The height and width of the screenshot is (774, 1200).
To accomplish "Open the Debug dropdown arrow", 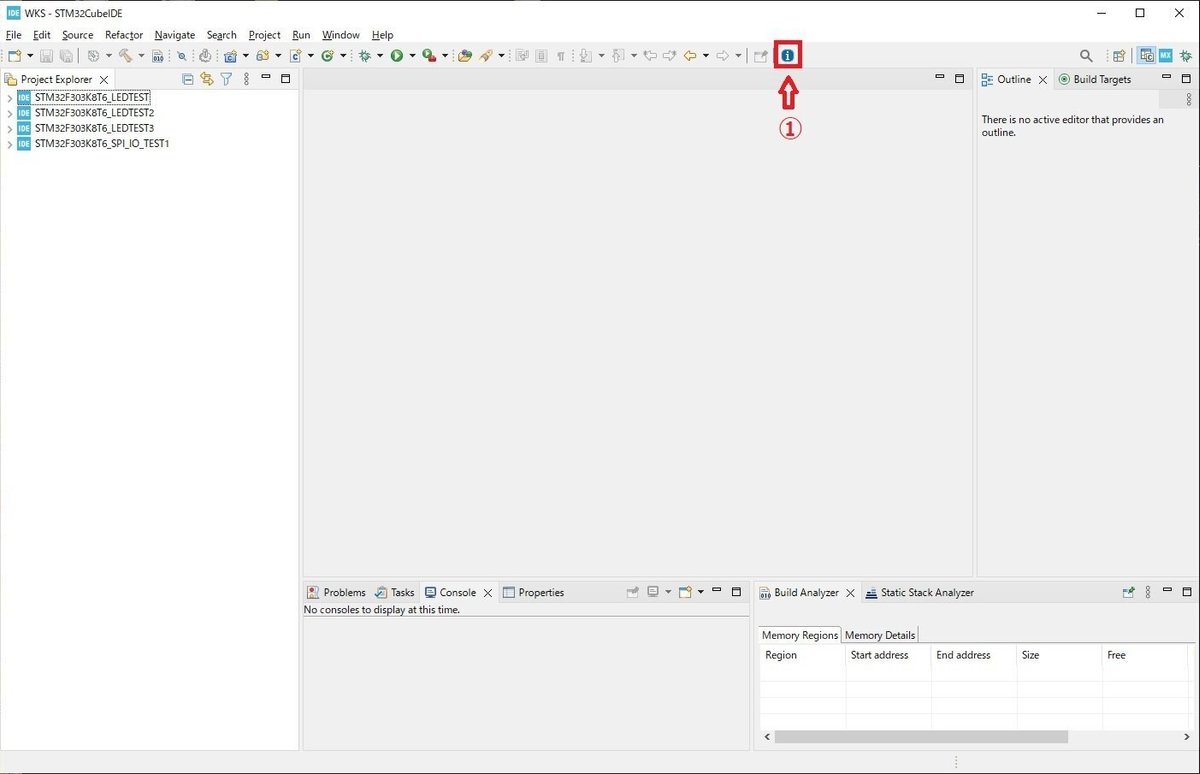I will (x=380, y=56).
